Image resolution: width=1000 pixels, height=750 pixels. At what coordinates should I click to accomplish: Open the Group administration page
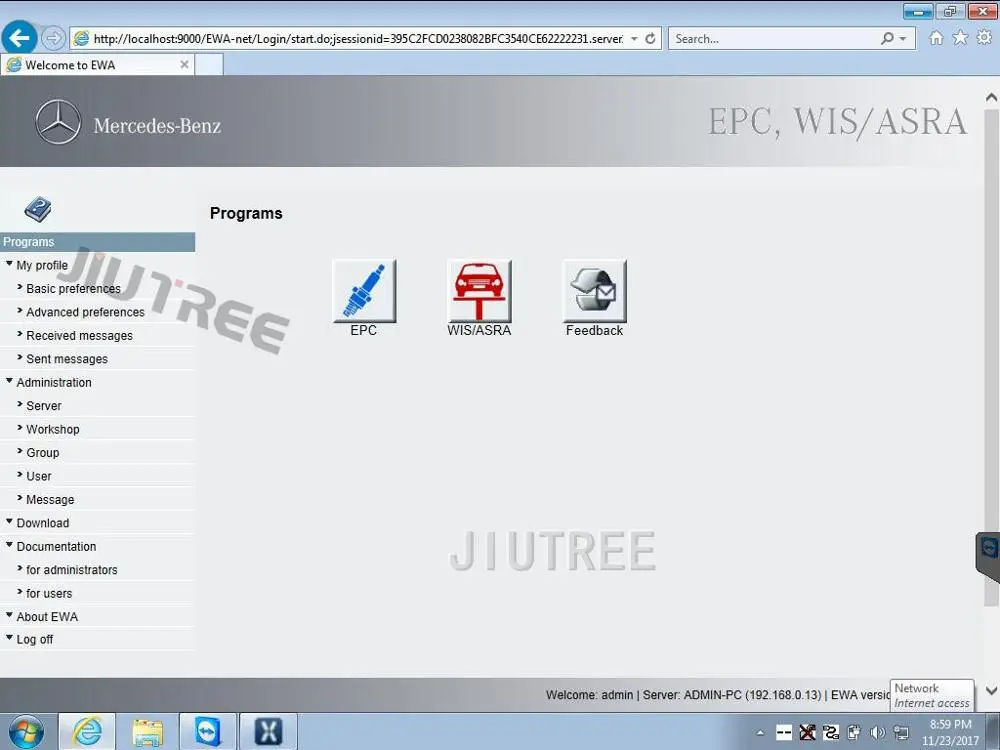[43, 453]
